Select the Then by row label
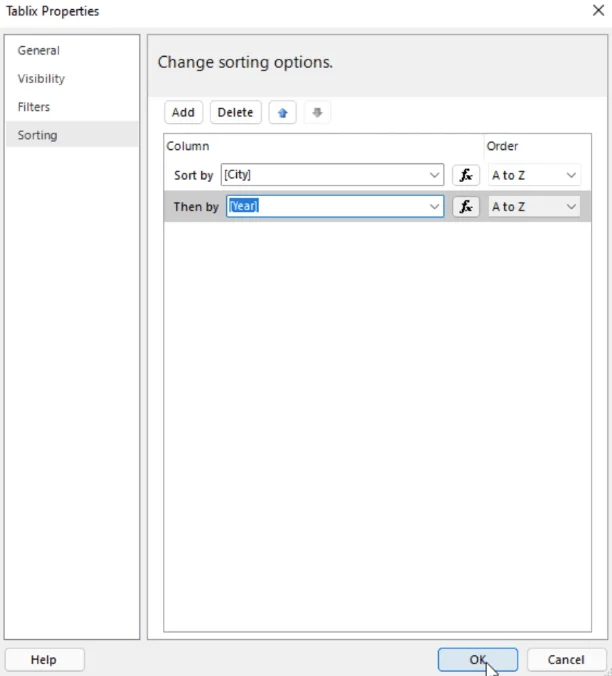 pyautogui.click(x=196, y=207)
